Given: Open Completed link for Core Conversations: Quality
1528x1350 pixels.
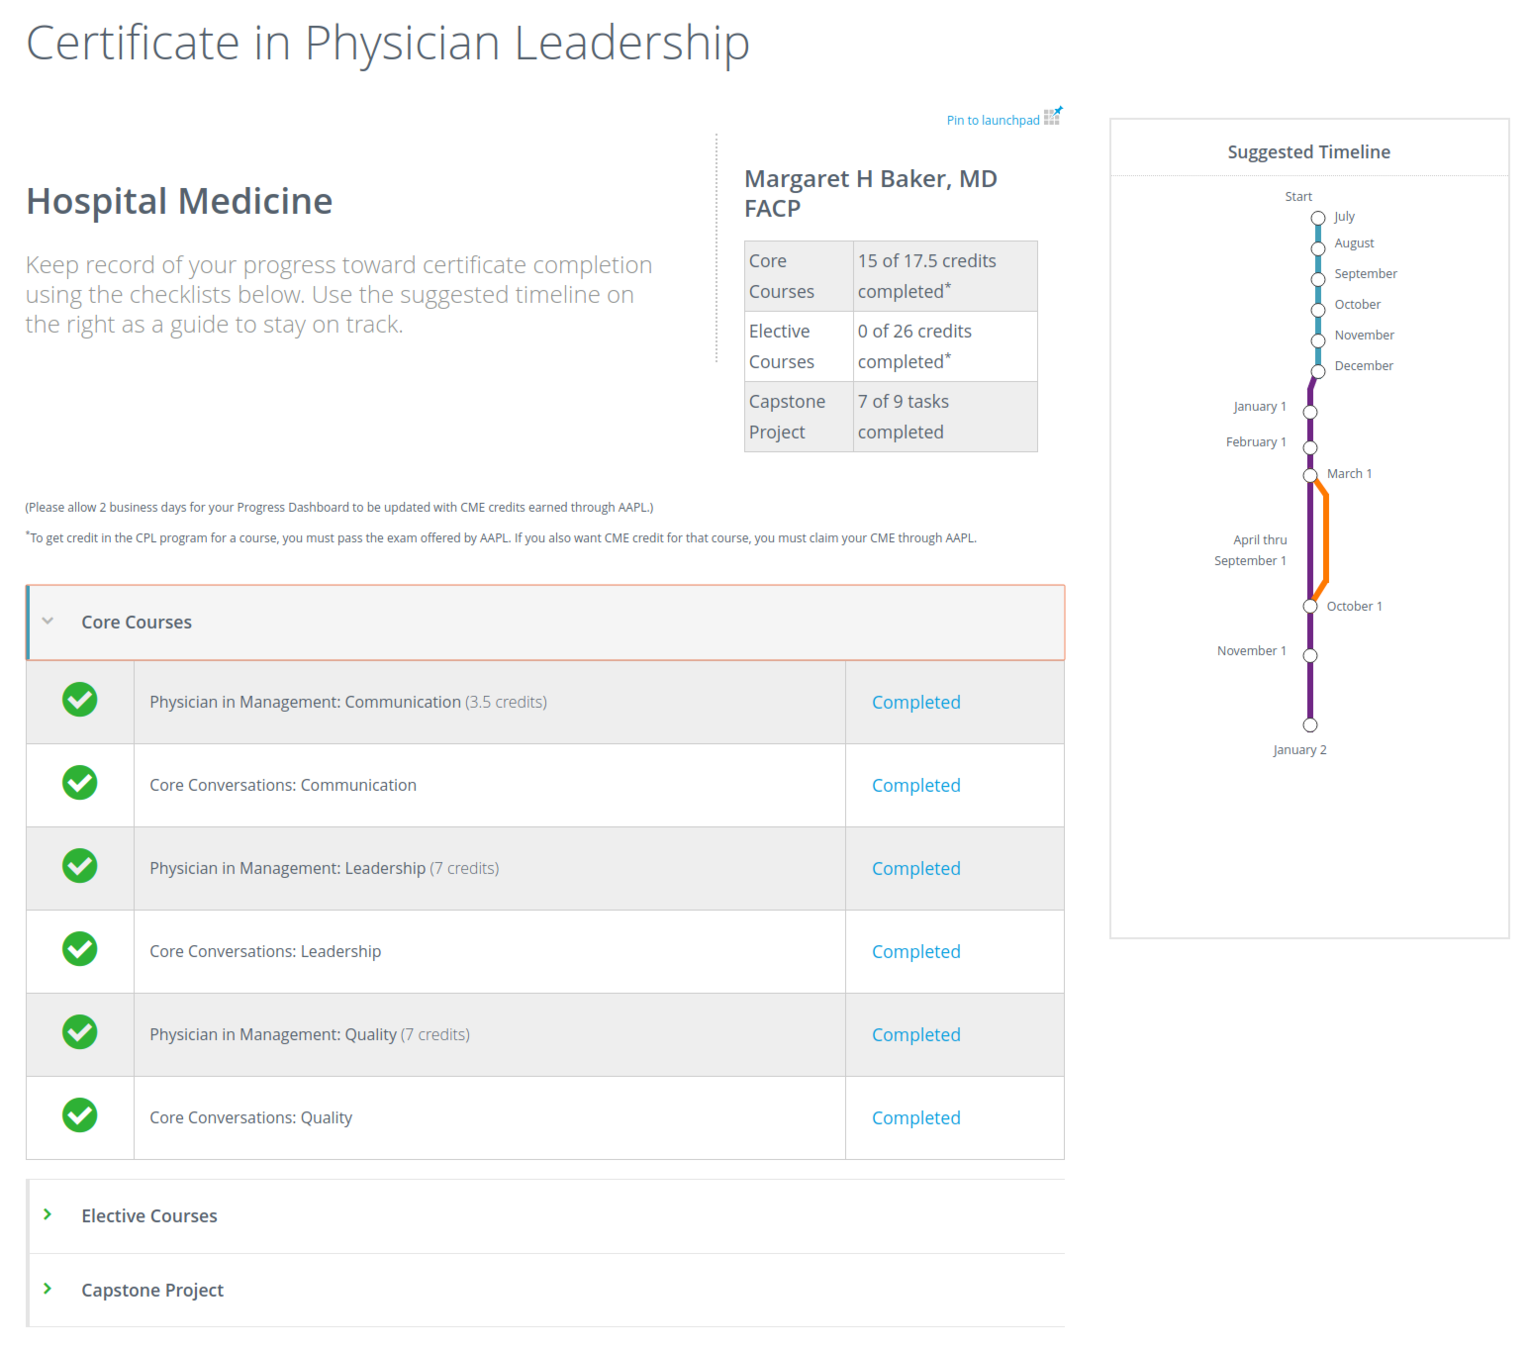Looking at the screenshot, I should tap(916, 1117).
